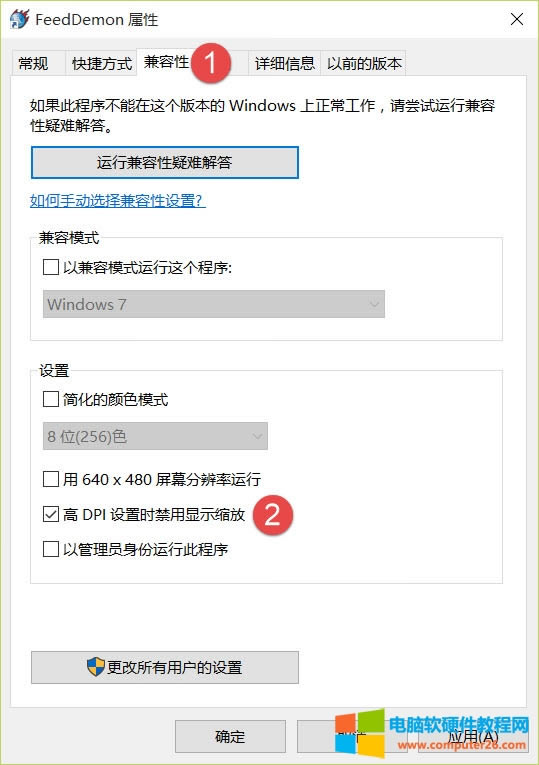This screenshot has width=539, height=765.
Task: Click the shield icon on change all users button
Action: pos(96,666)
